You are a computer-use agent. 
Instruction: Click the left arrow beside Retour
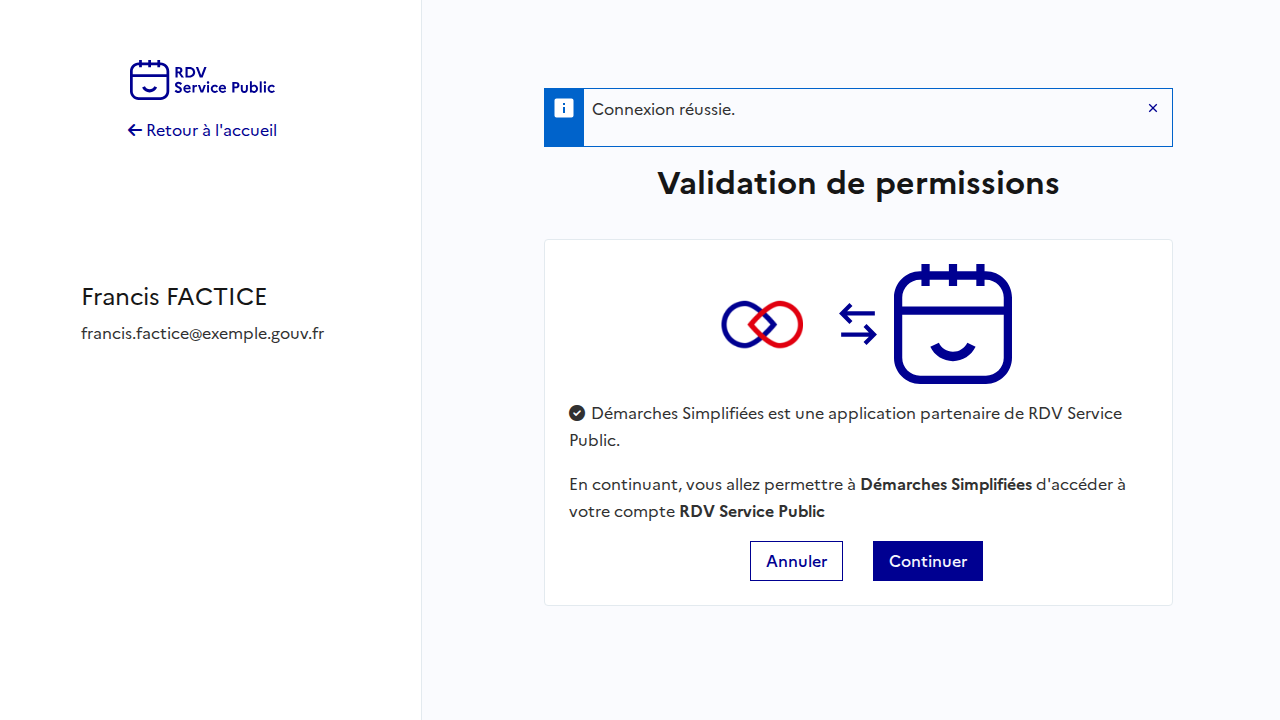coord(135,130)
